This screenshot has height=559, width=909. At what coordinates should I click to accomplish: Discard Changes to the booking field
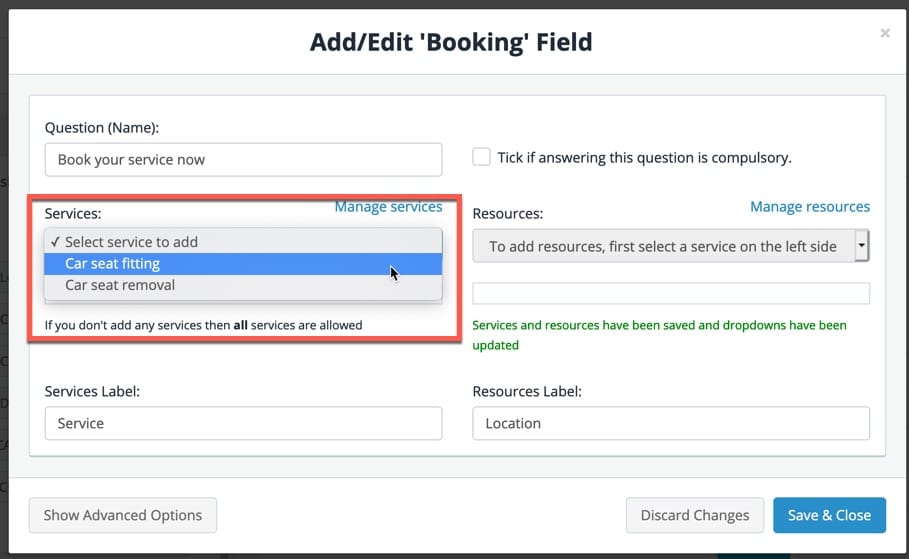coord(695,515)
